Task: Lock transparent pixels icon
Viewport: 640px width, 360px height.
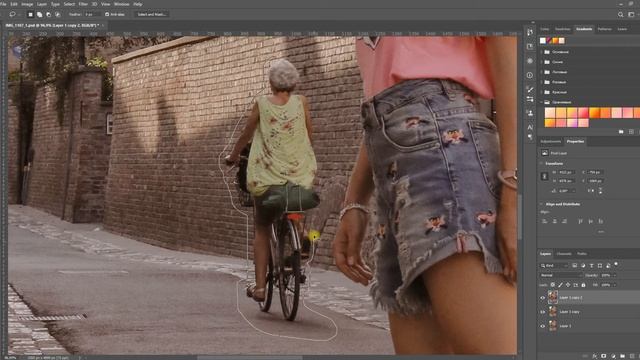Action: point(553,285)
